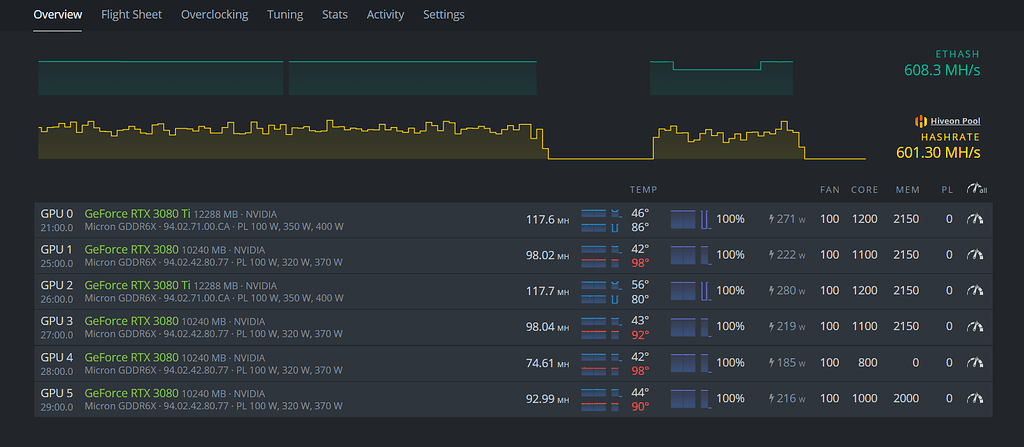Open overclock gauge icon for GPU 4
Screen dimensions: 1024x447
tap(975, 363)
